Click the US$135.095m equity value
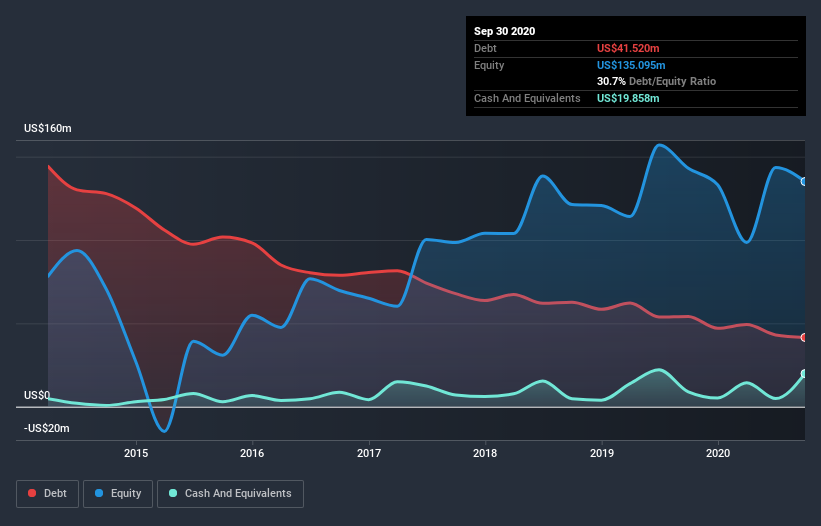 coord(631,65)
